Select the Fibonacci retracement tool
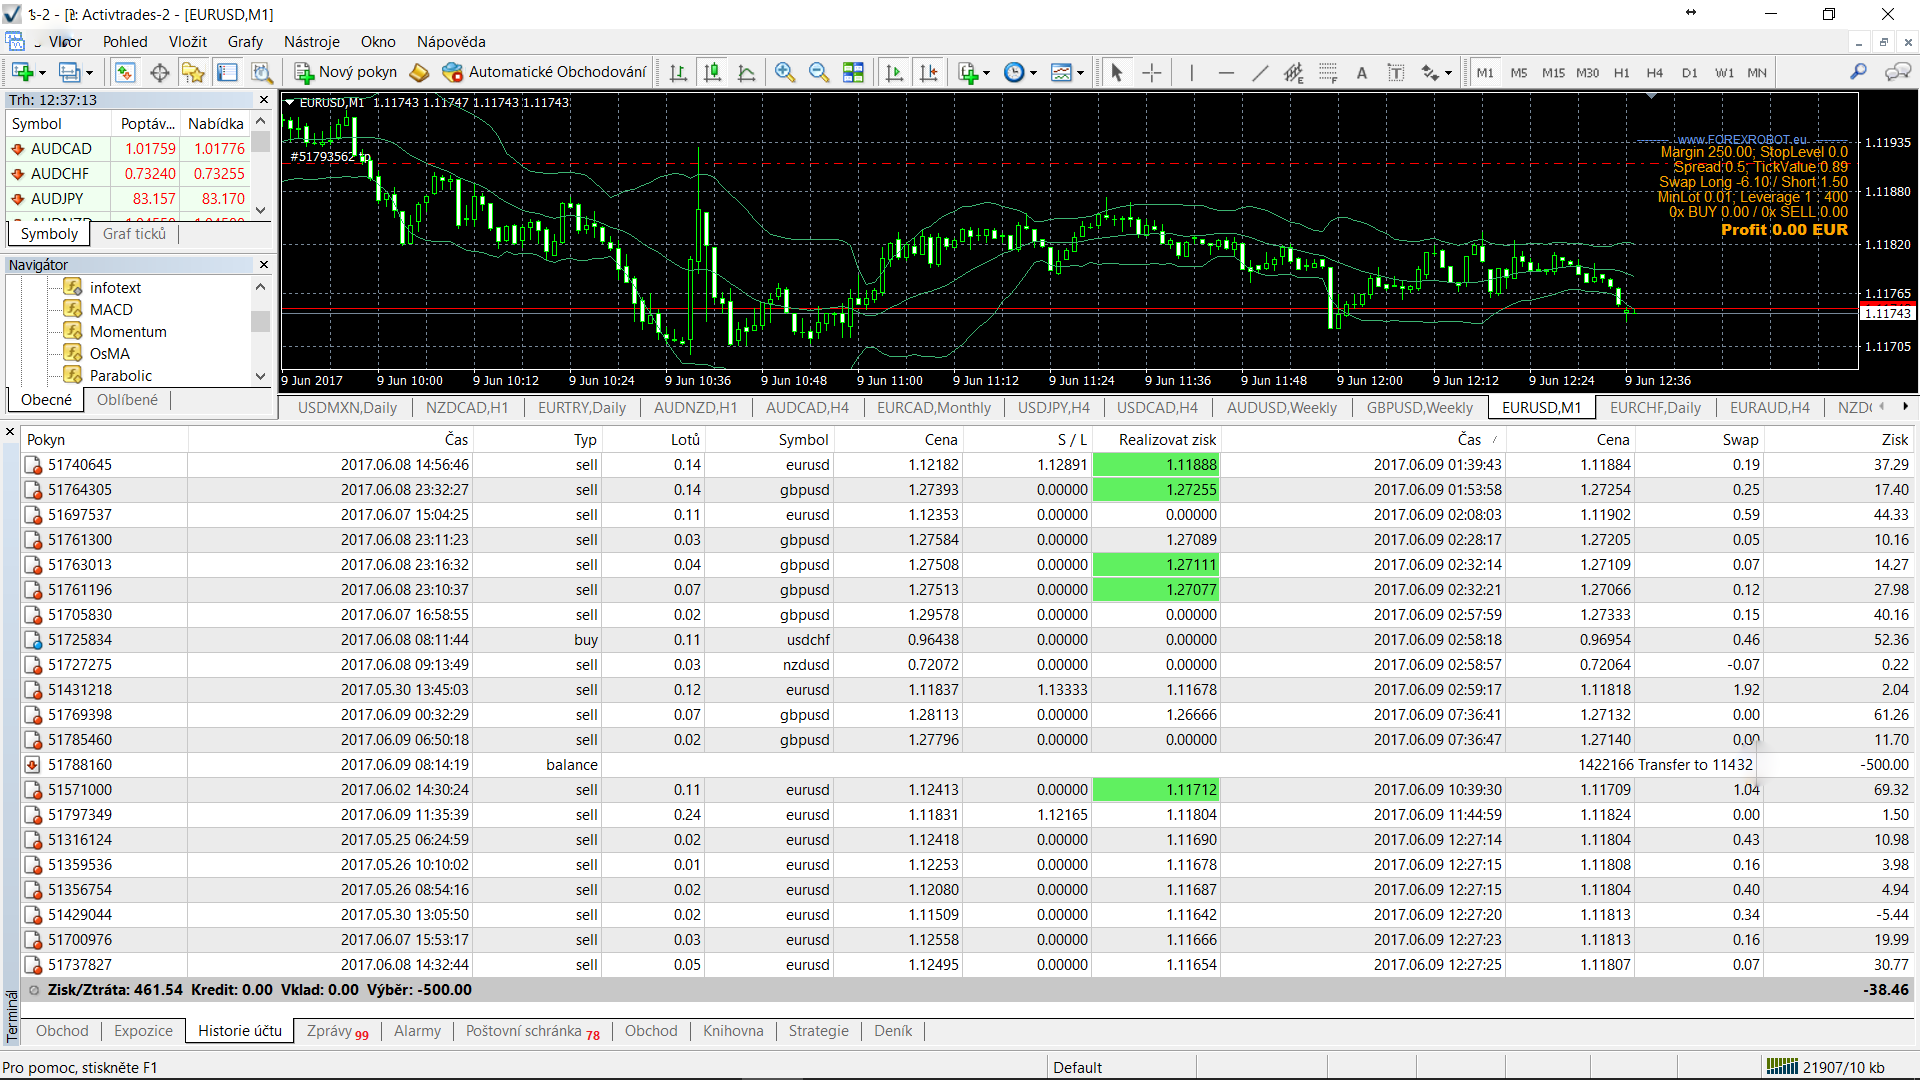 click(1328, 72)
